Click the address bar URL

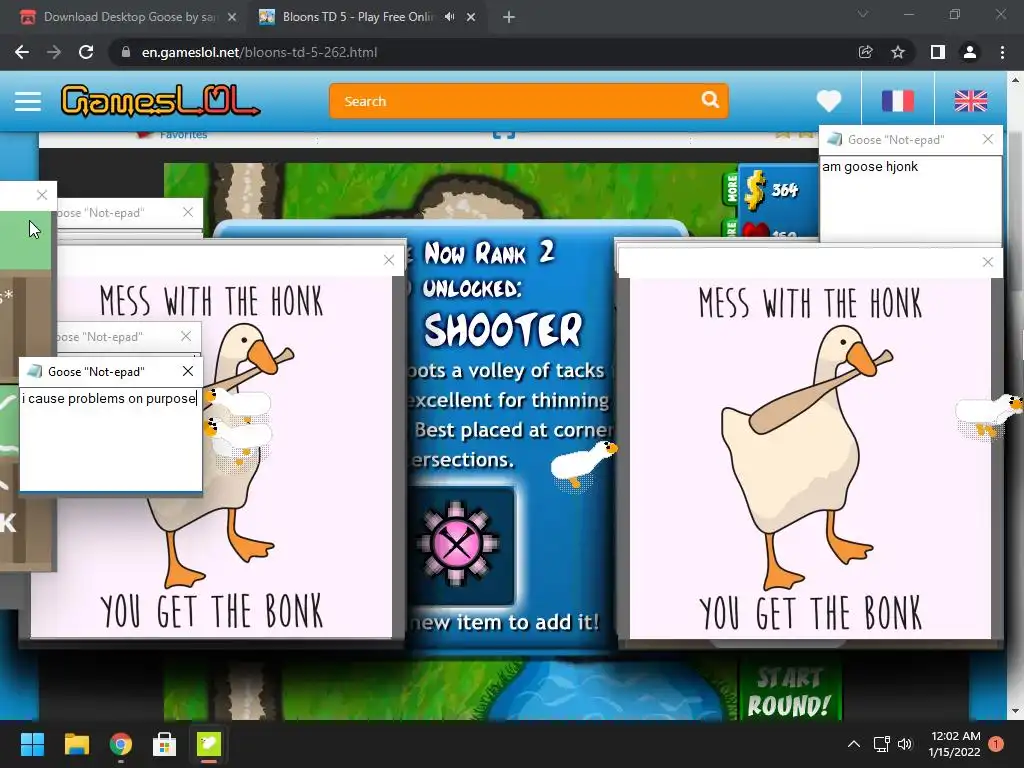coord(259,52)
